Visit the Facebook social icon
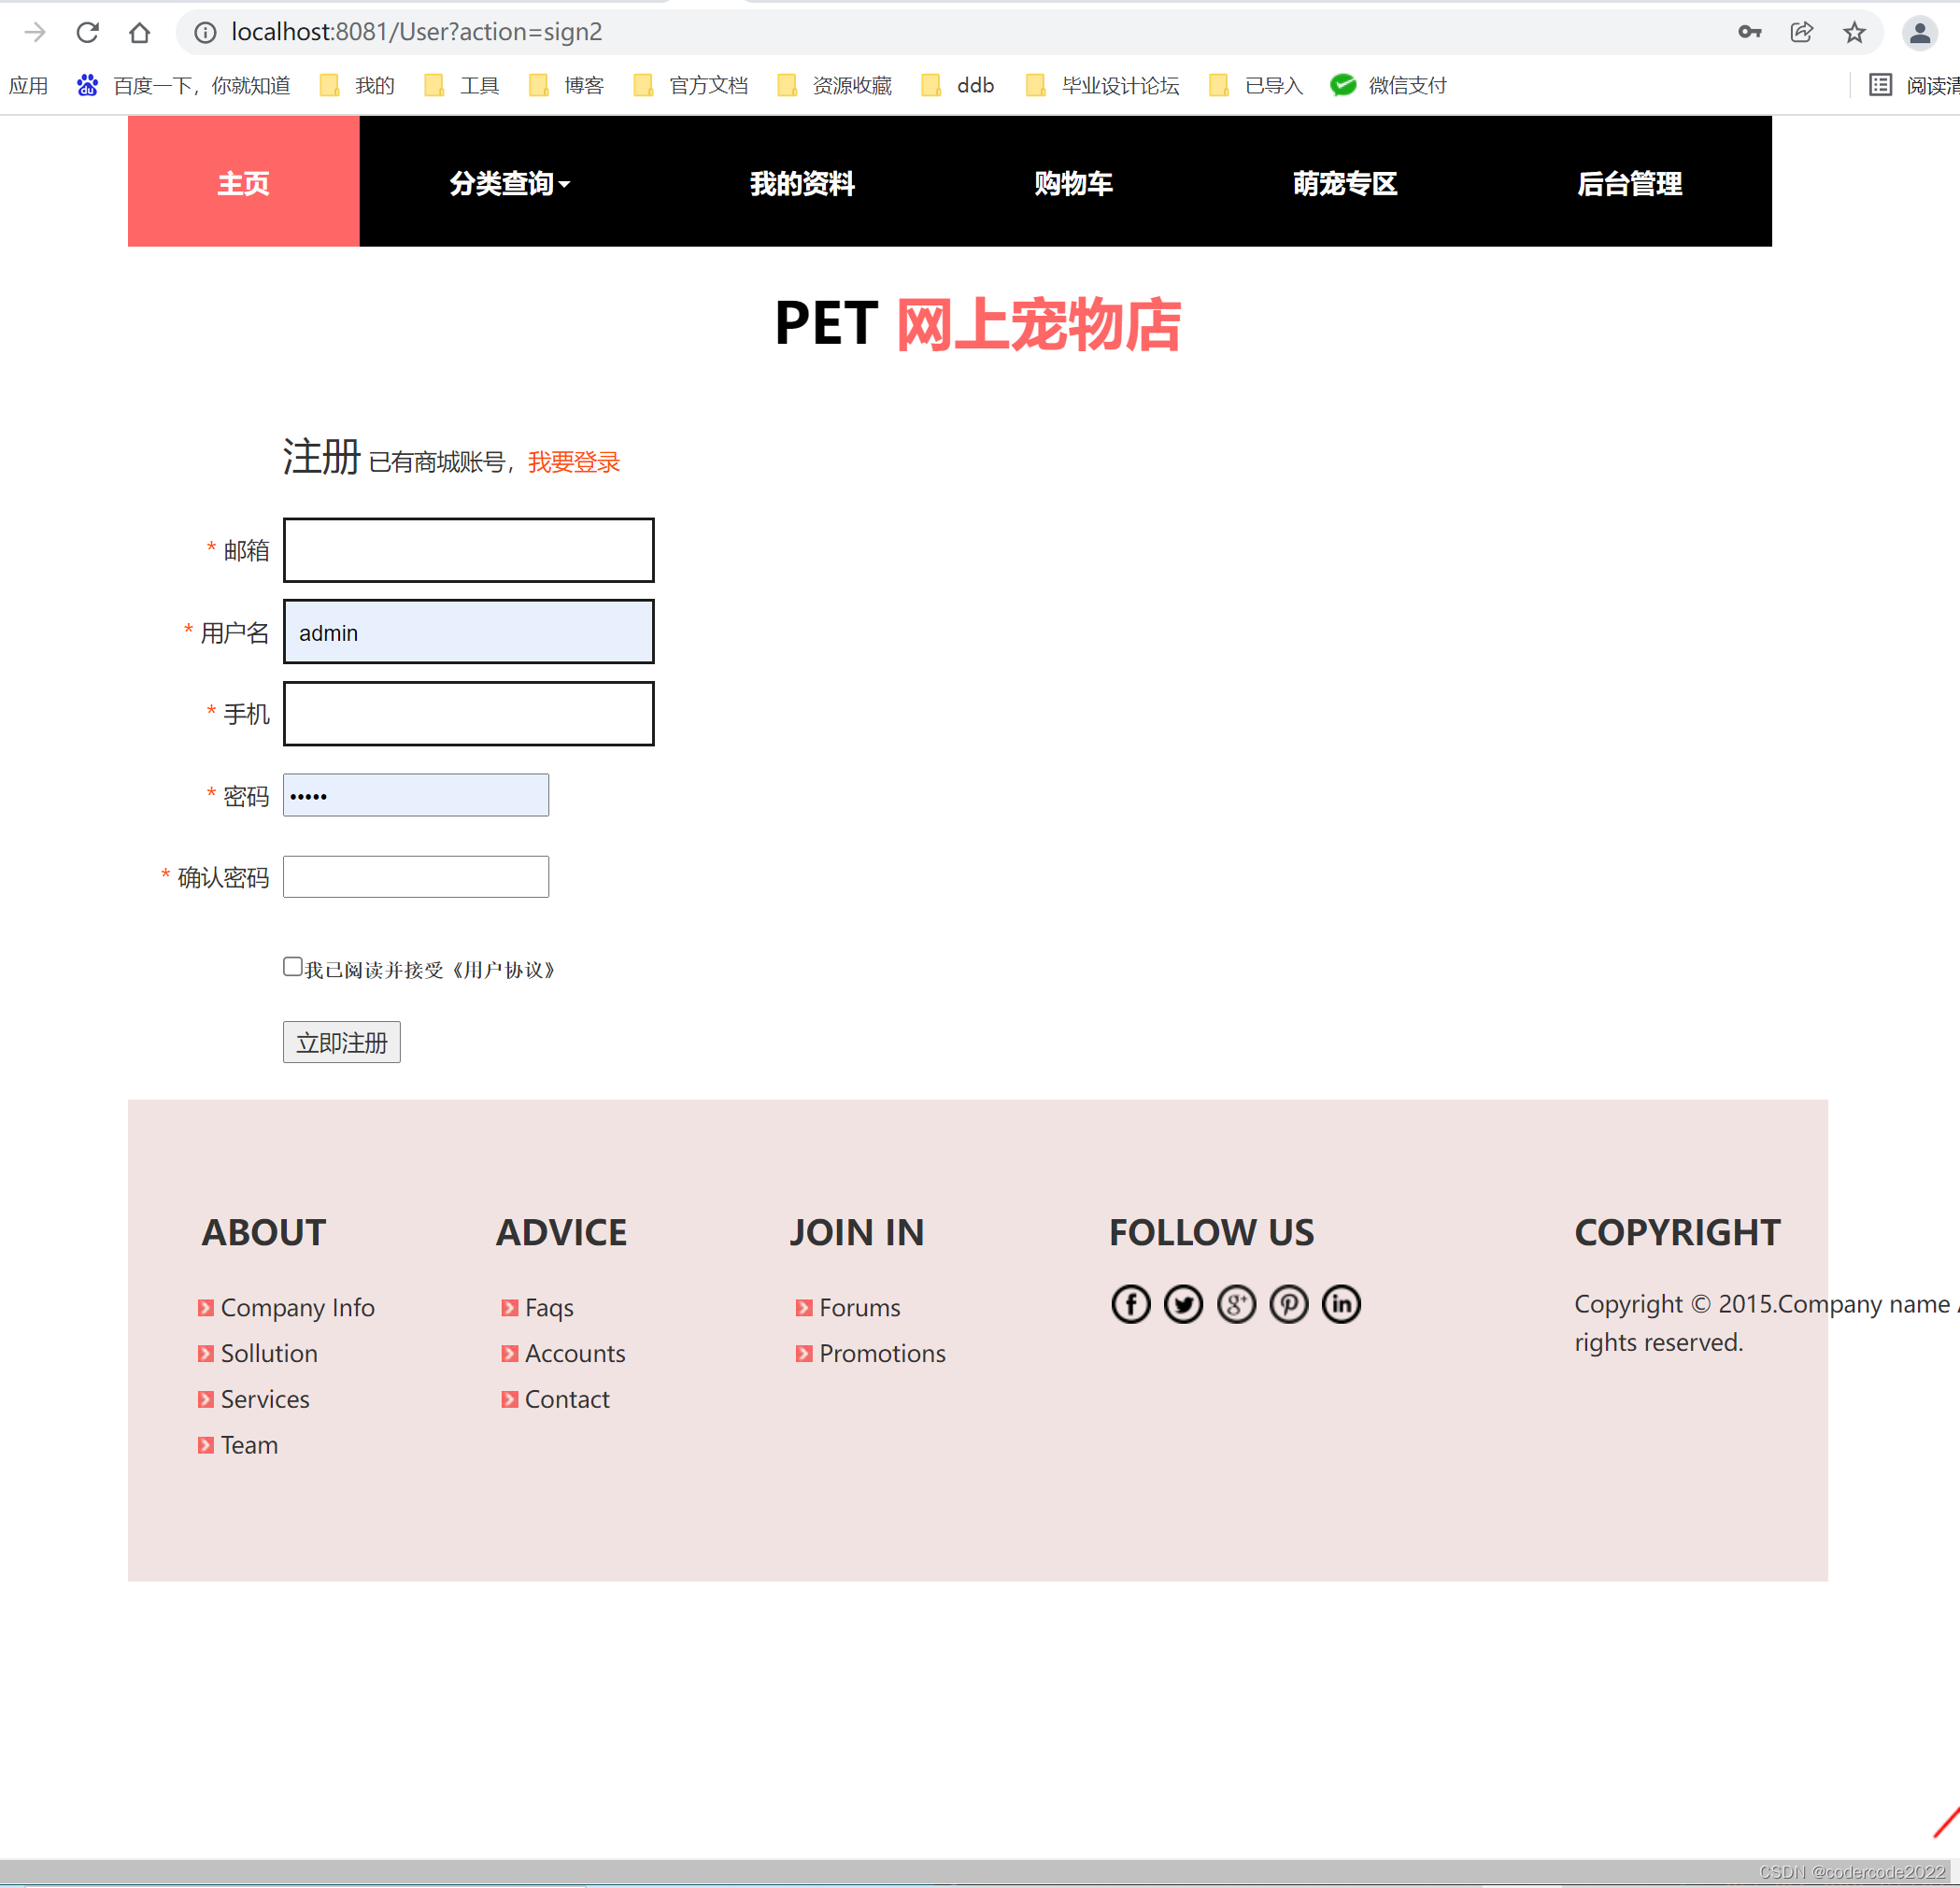 1131,1304
